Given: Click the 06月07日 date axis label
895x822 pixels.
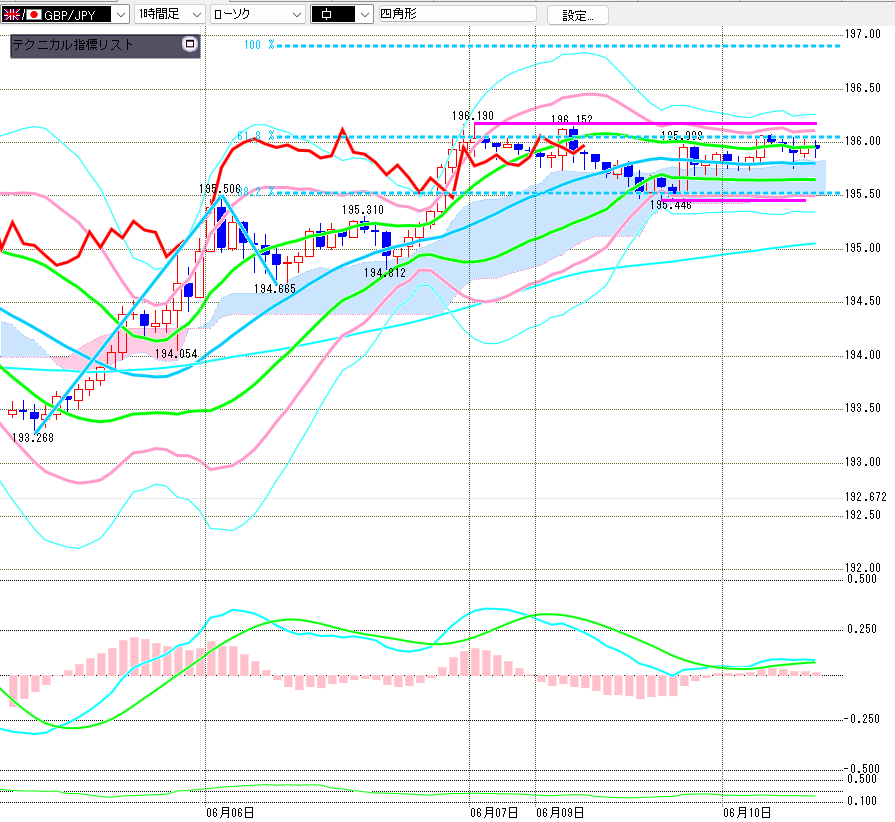Looking at the screenshot, I should pos(494,812).
